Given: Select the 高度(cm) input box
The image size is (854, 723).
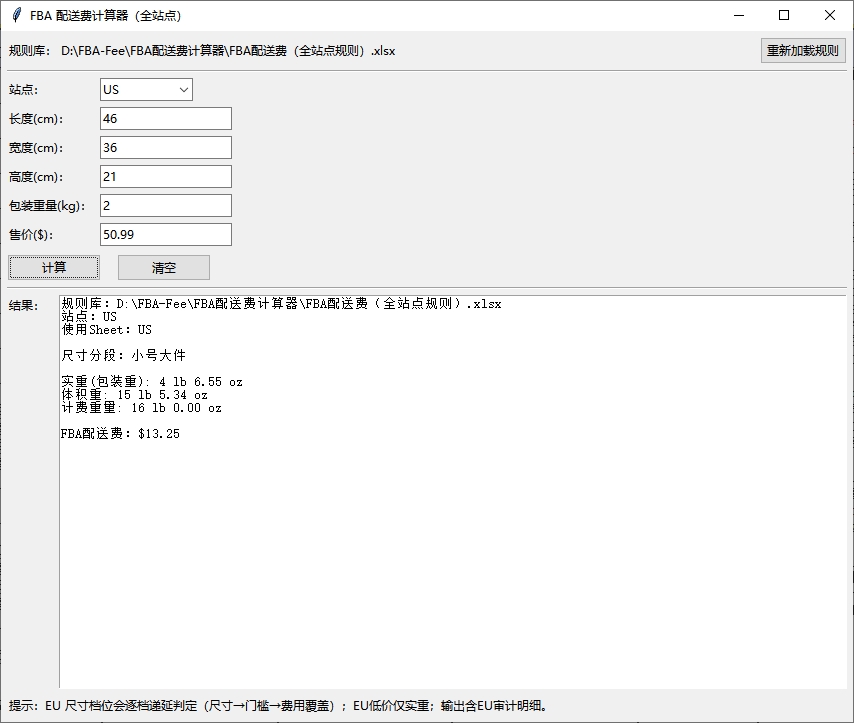Looking at the screenshot, I should click(x=166, y=177).
